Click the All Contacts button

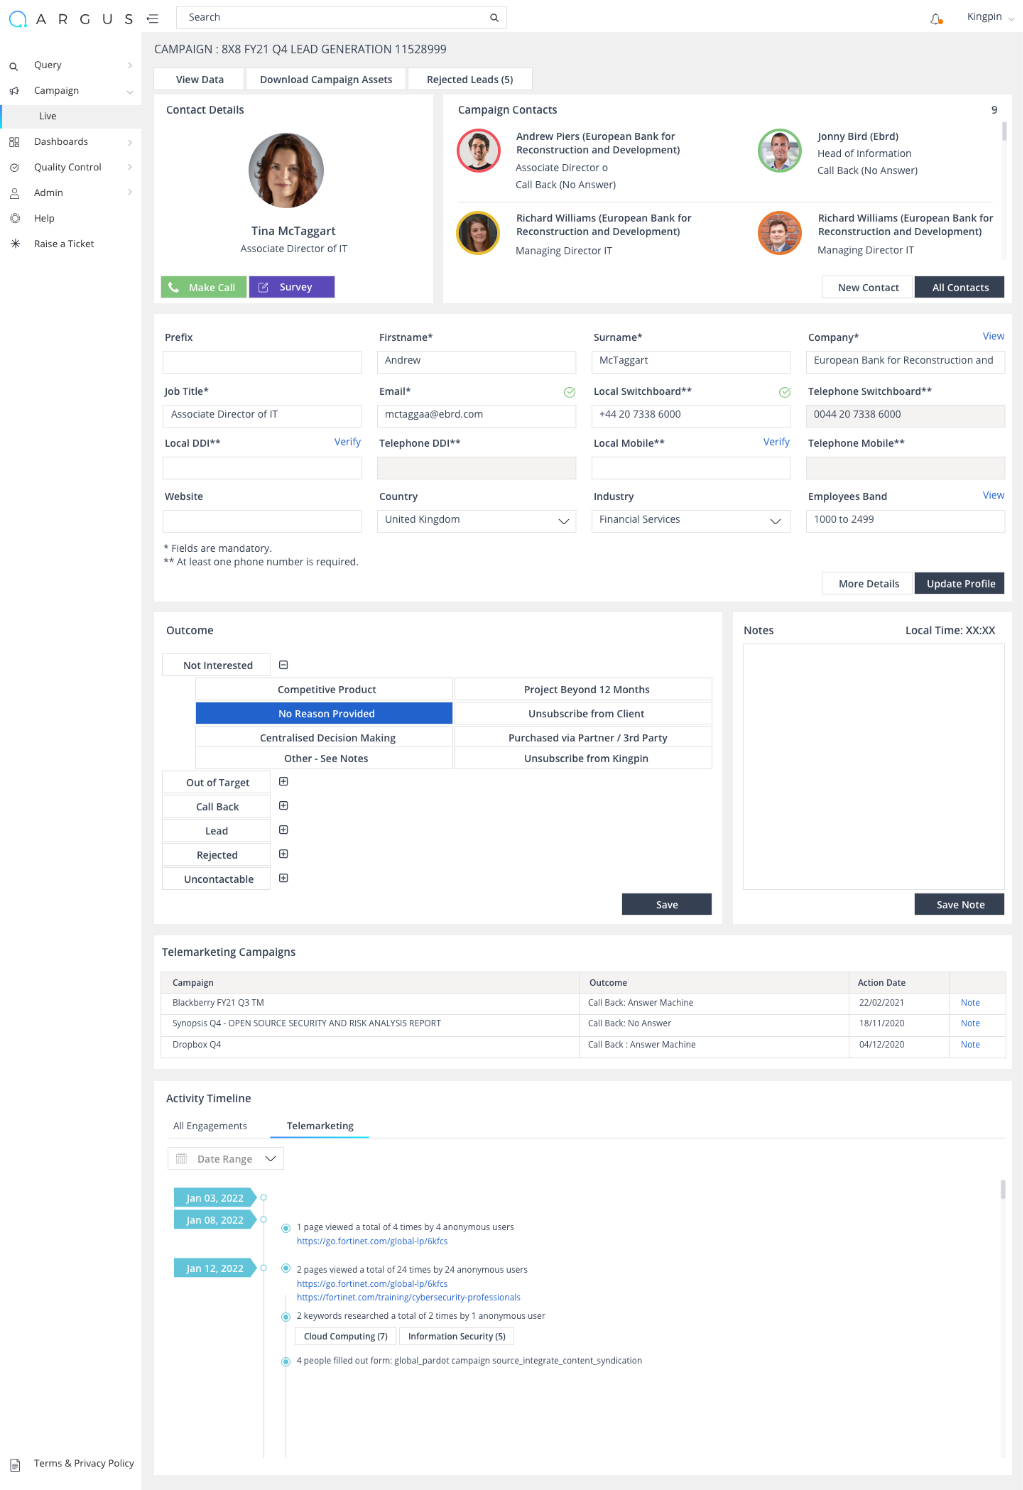click(x=960, y=288)
